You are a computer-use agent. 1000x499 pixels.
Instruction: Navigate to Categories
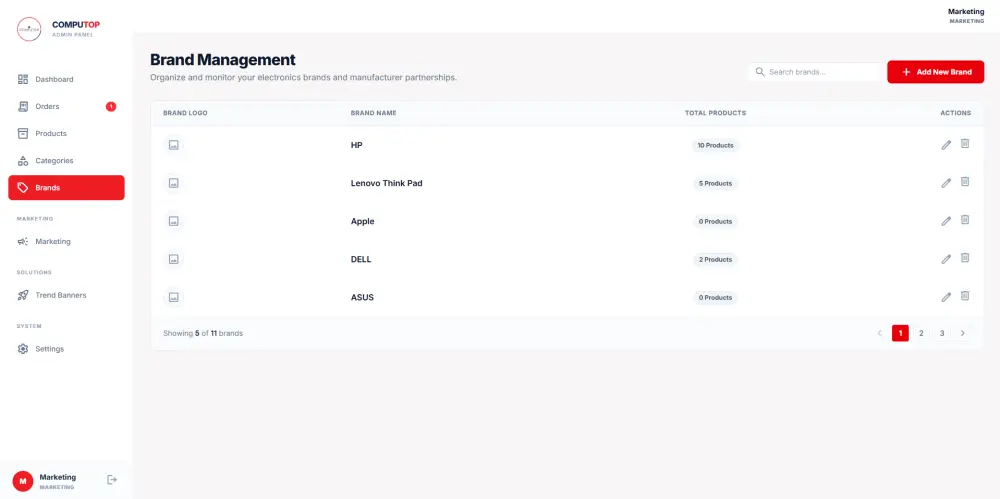click(66, 161)
